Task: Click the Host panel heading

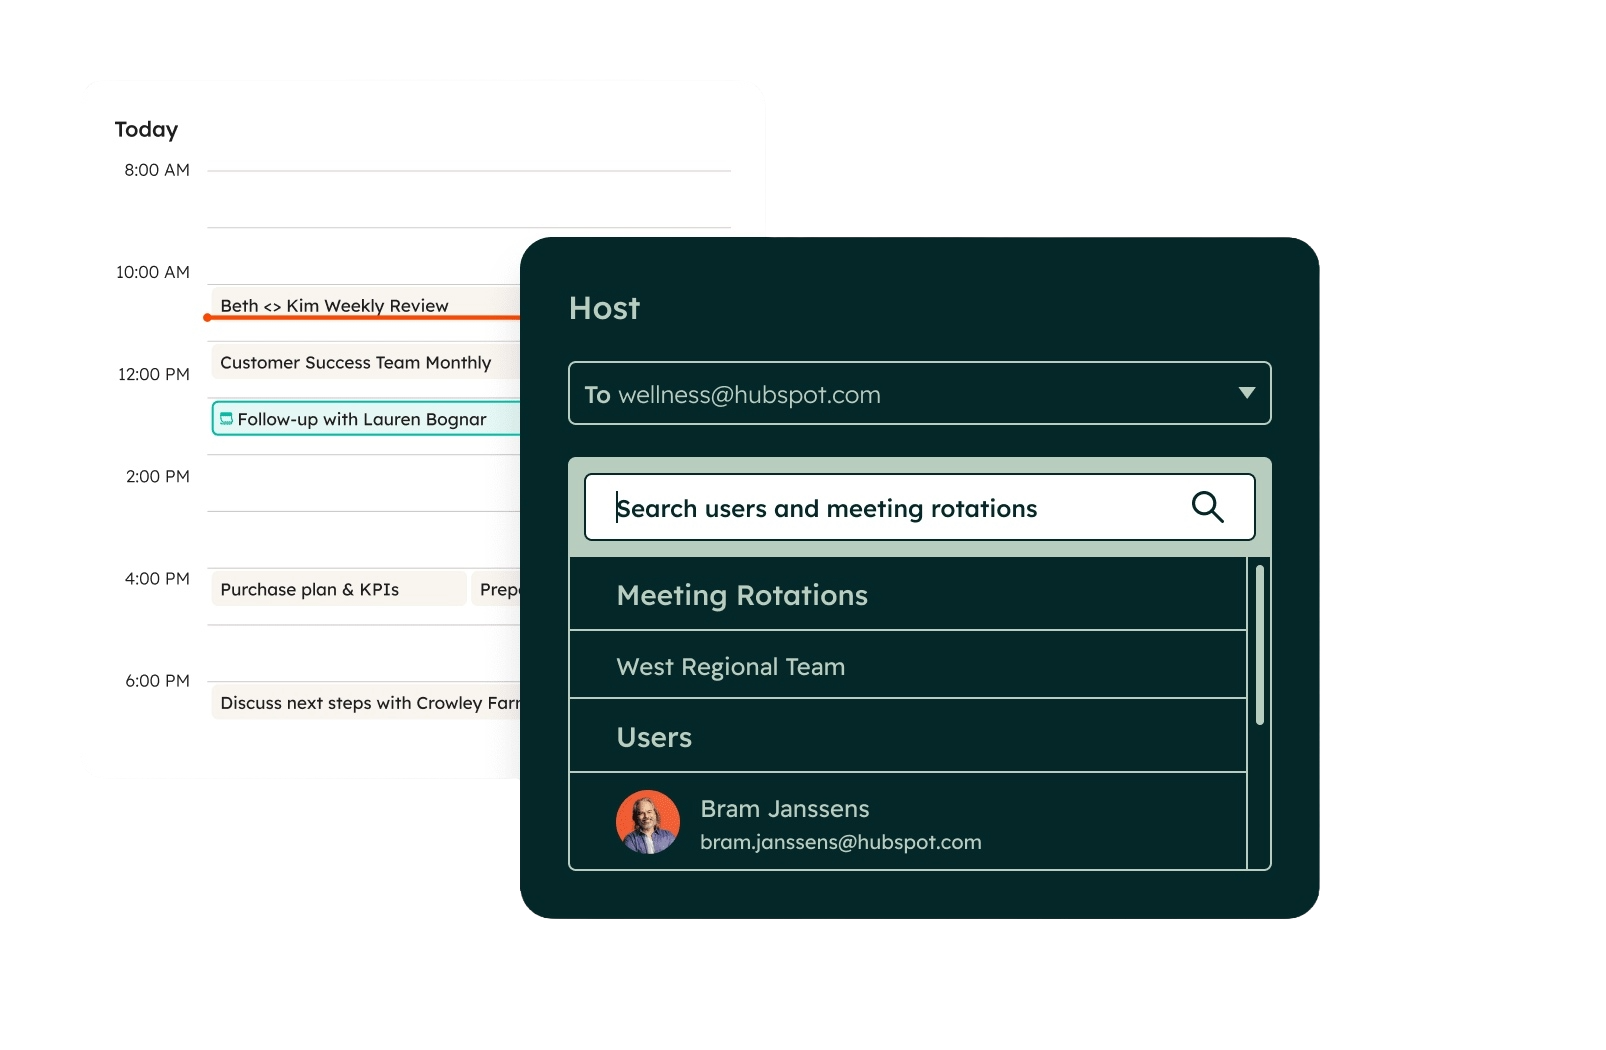Action: tap(603, 308)
